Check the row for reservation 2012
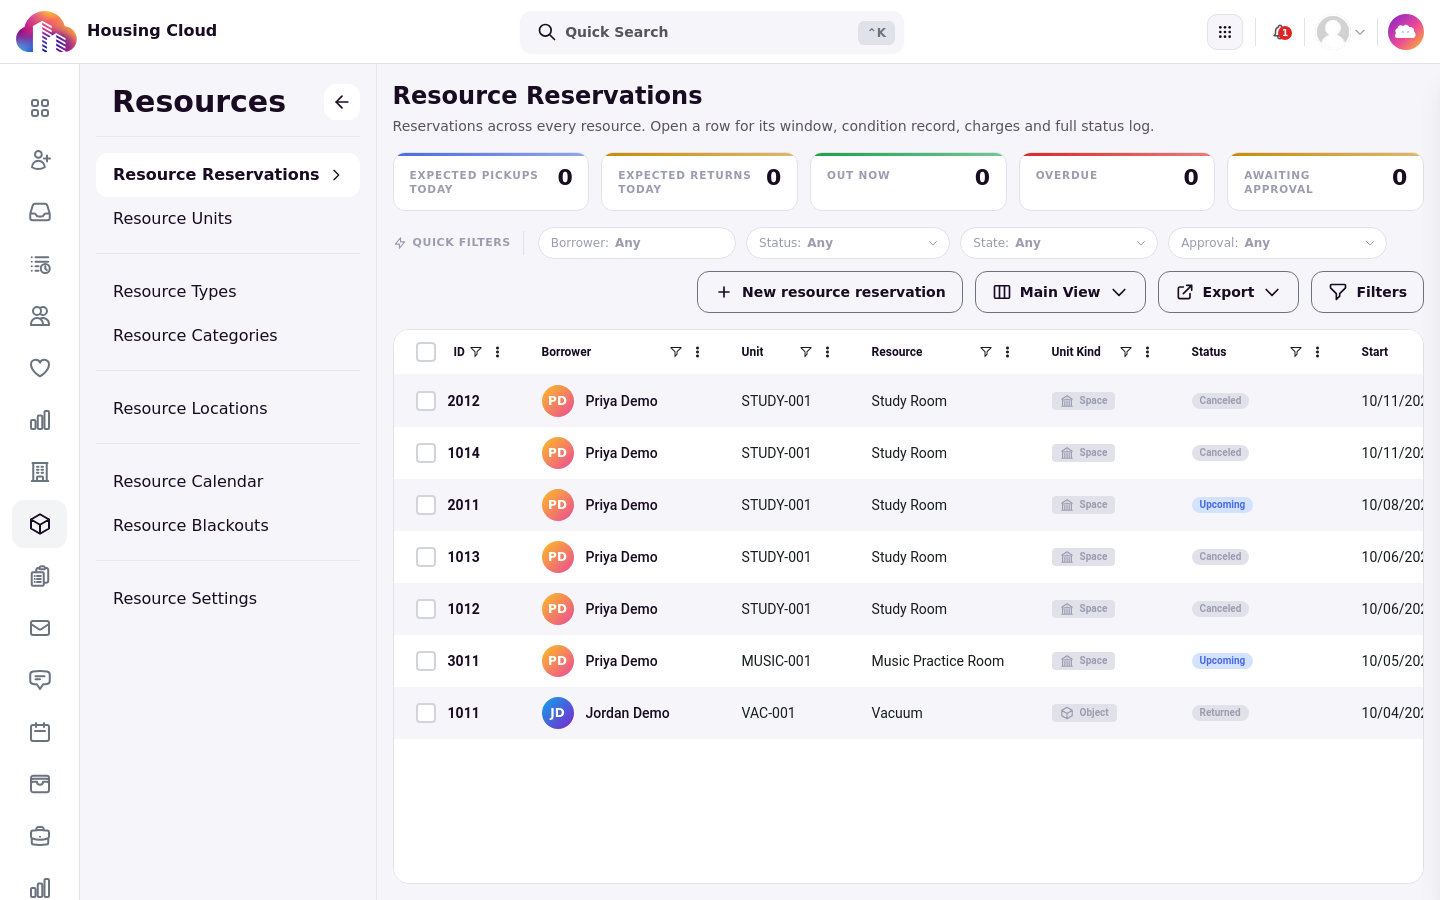1440x900 pixels. pos(426,401)
